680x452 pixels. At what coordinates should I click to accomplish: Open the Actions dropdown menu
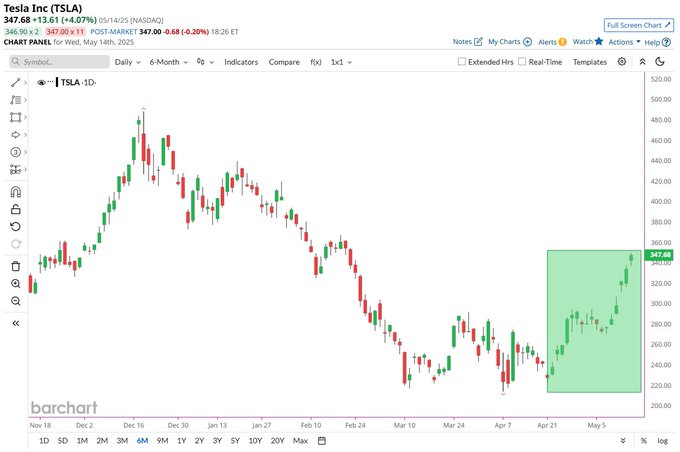tap(624, 42)
